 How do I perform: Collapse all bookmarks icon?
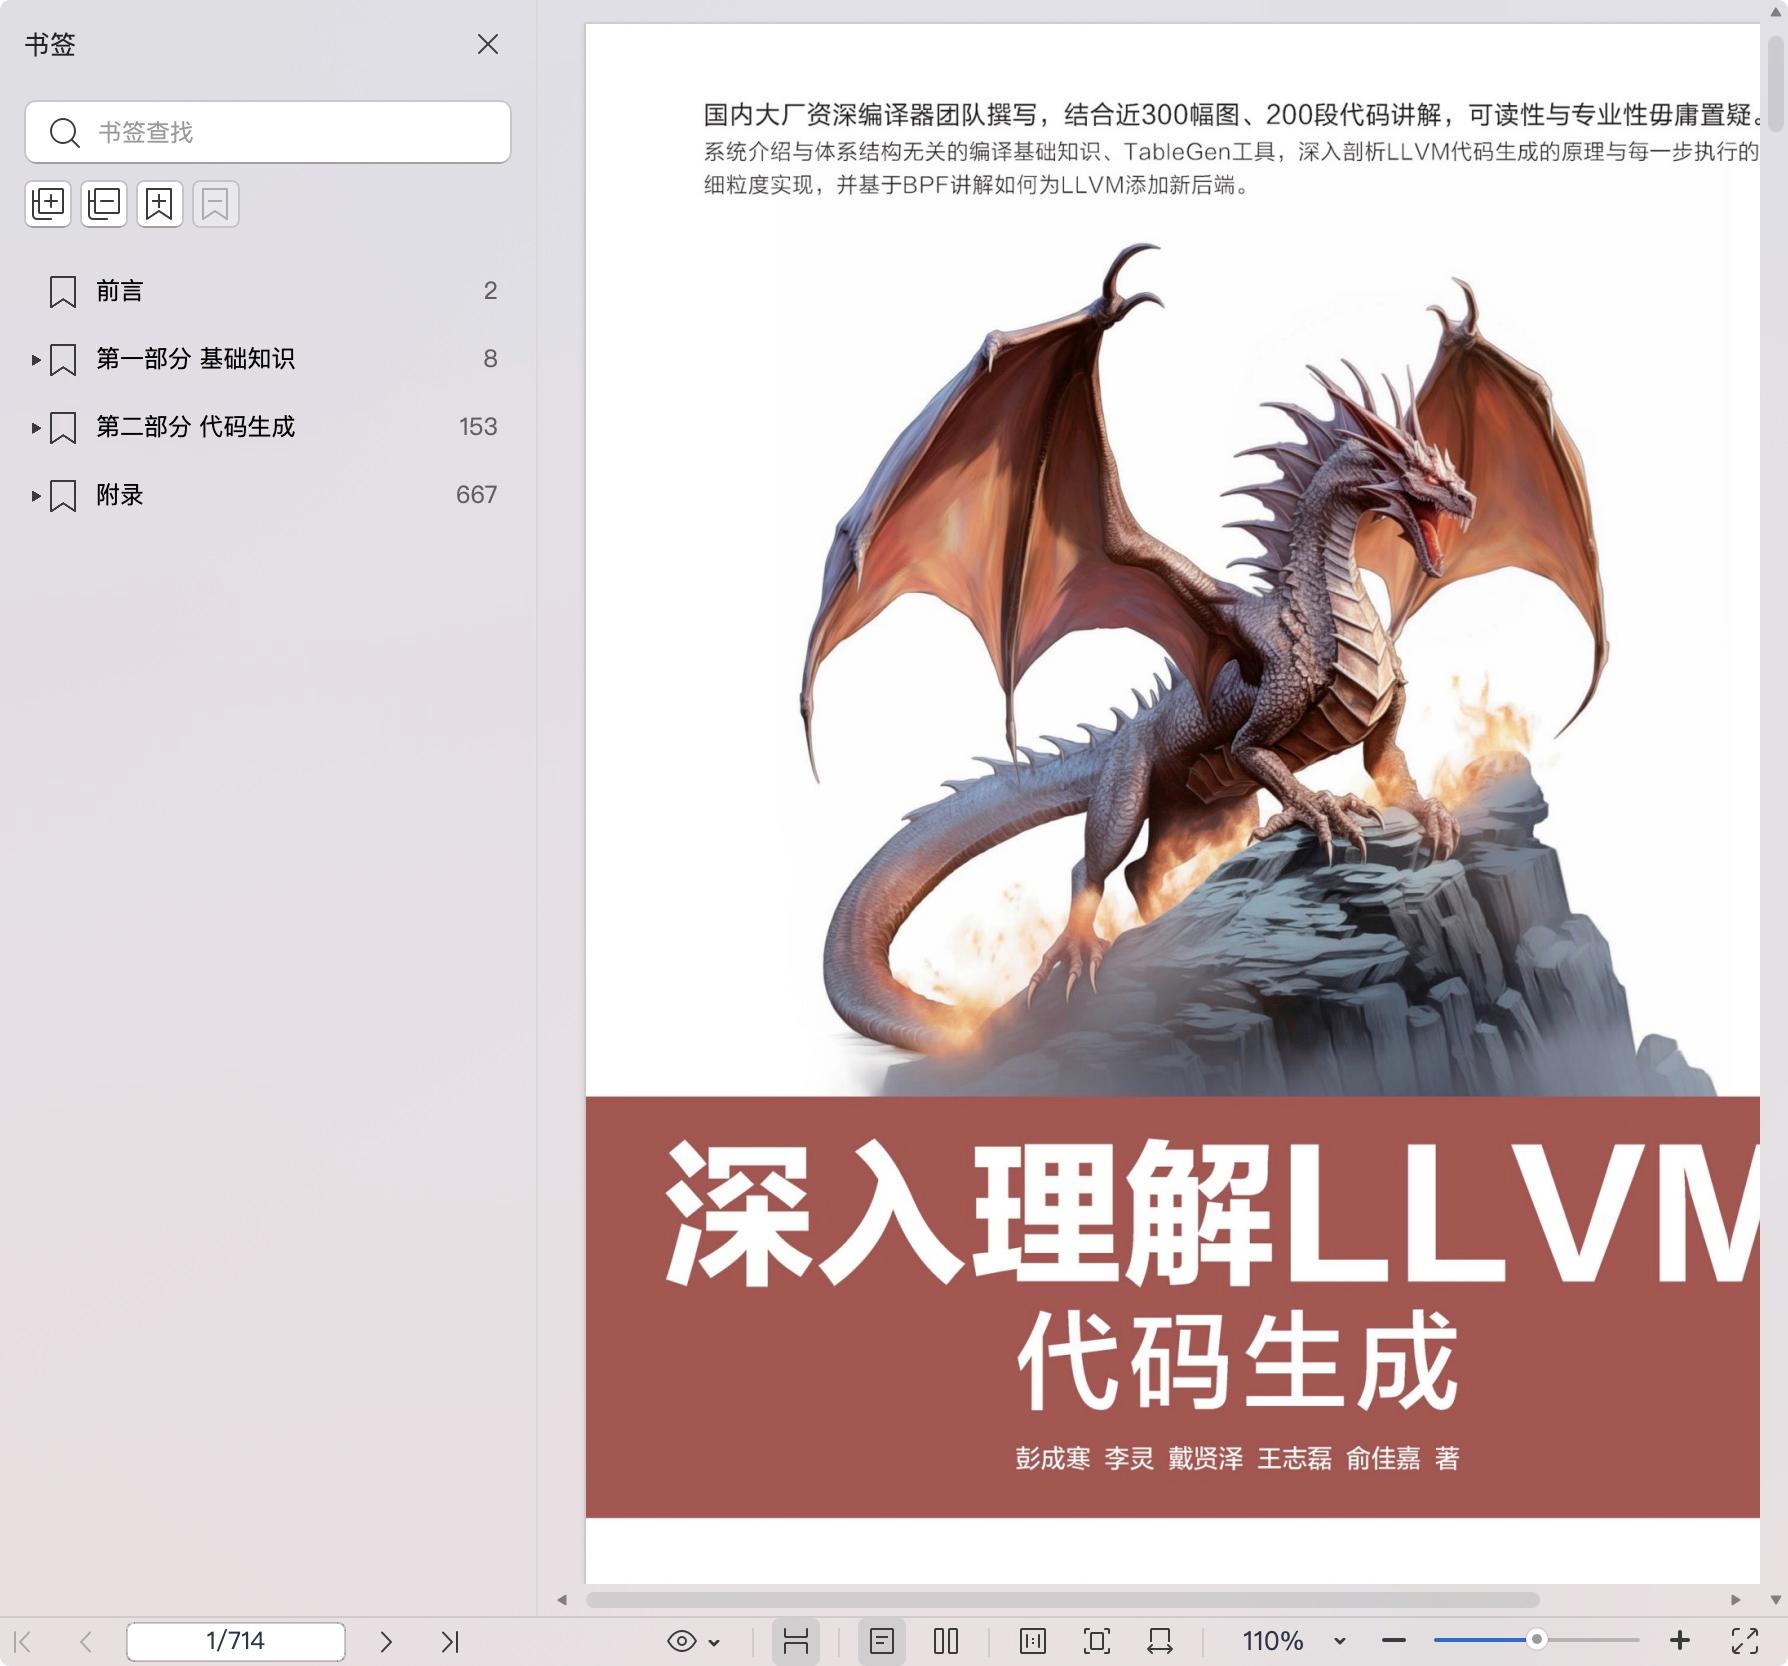point(104,204)
